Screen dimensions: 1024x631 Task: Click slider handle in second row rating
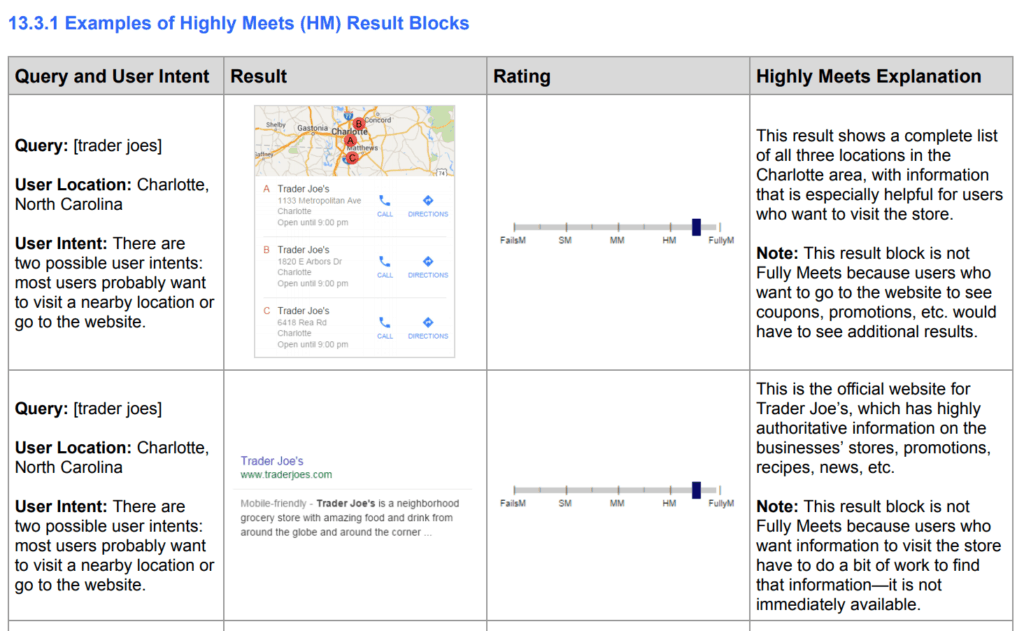(696, 490)
